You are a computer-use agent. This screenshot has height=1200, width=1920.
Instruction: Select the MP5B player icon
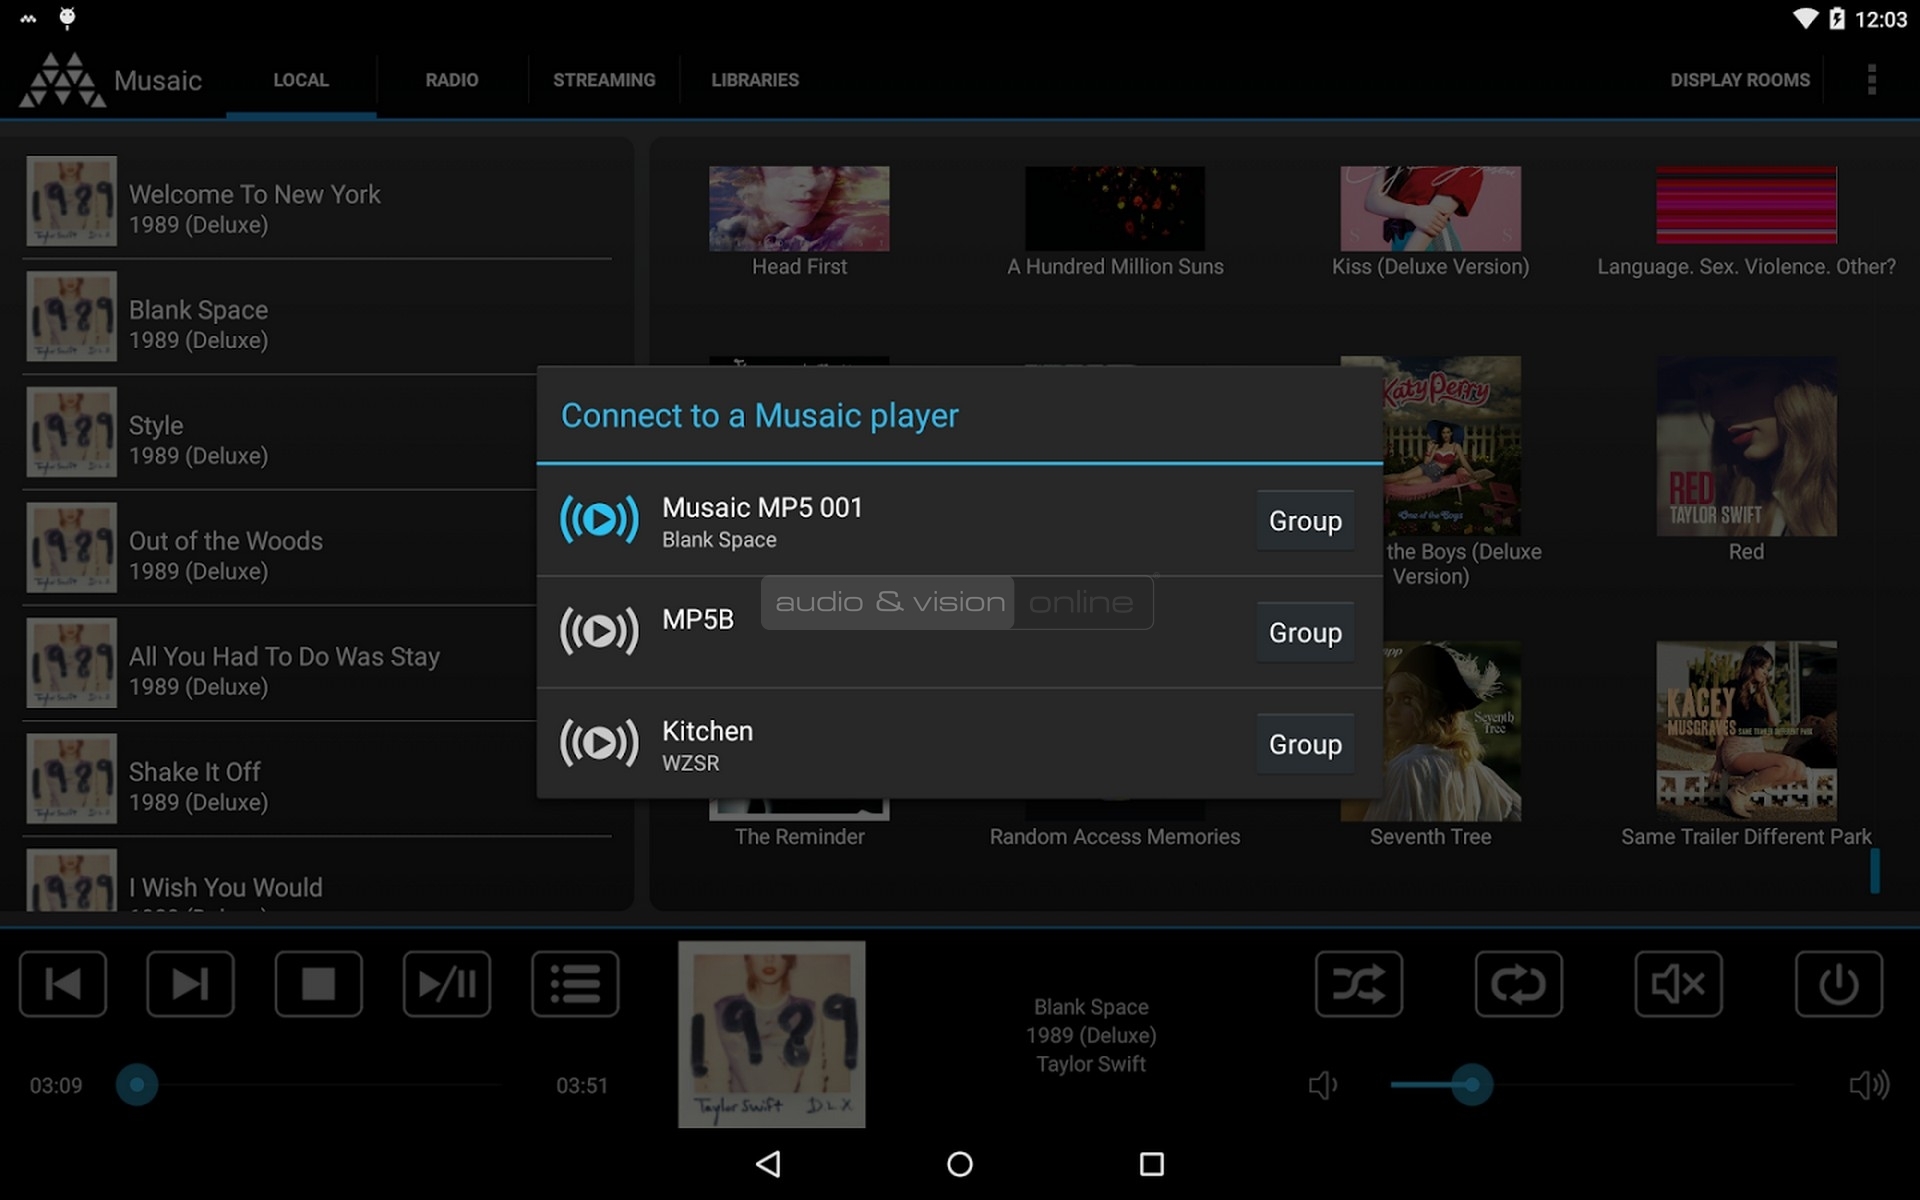(x=599, y=632)
